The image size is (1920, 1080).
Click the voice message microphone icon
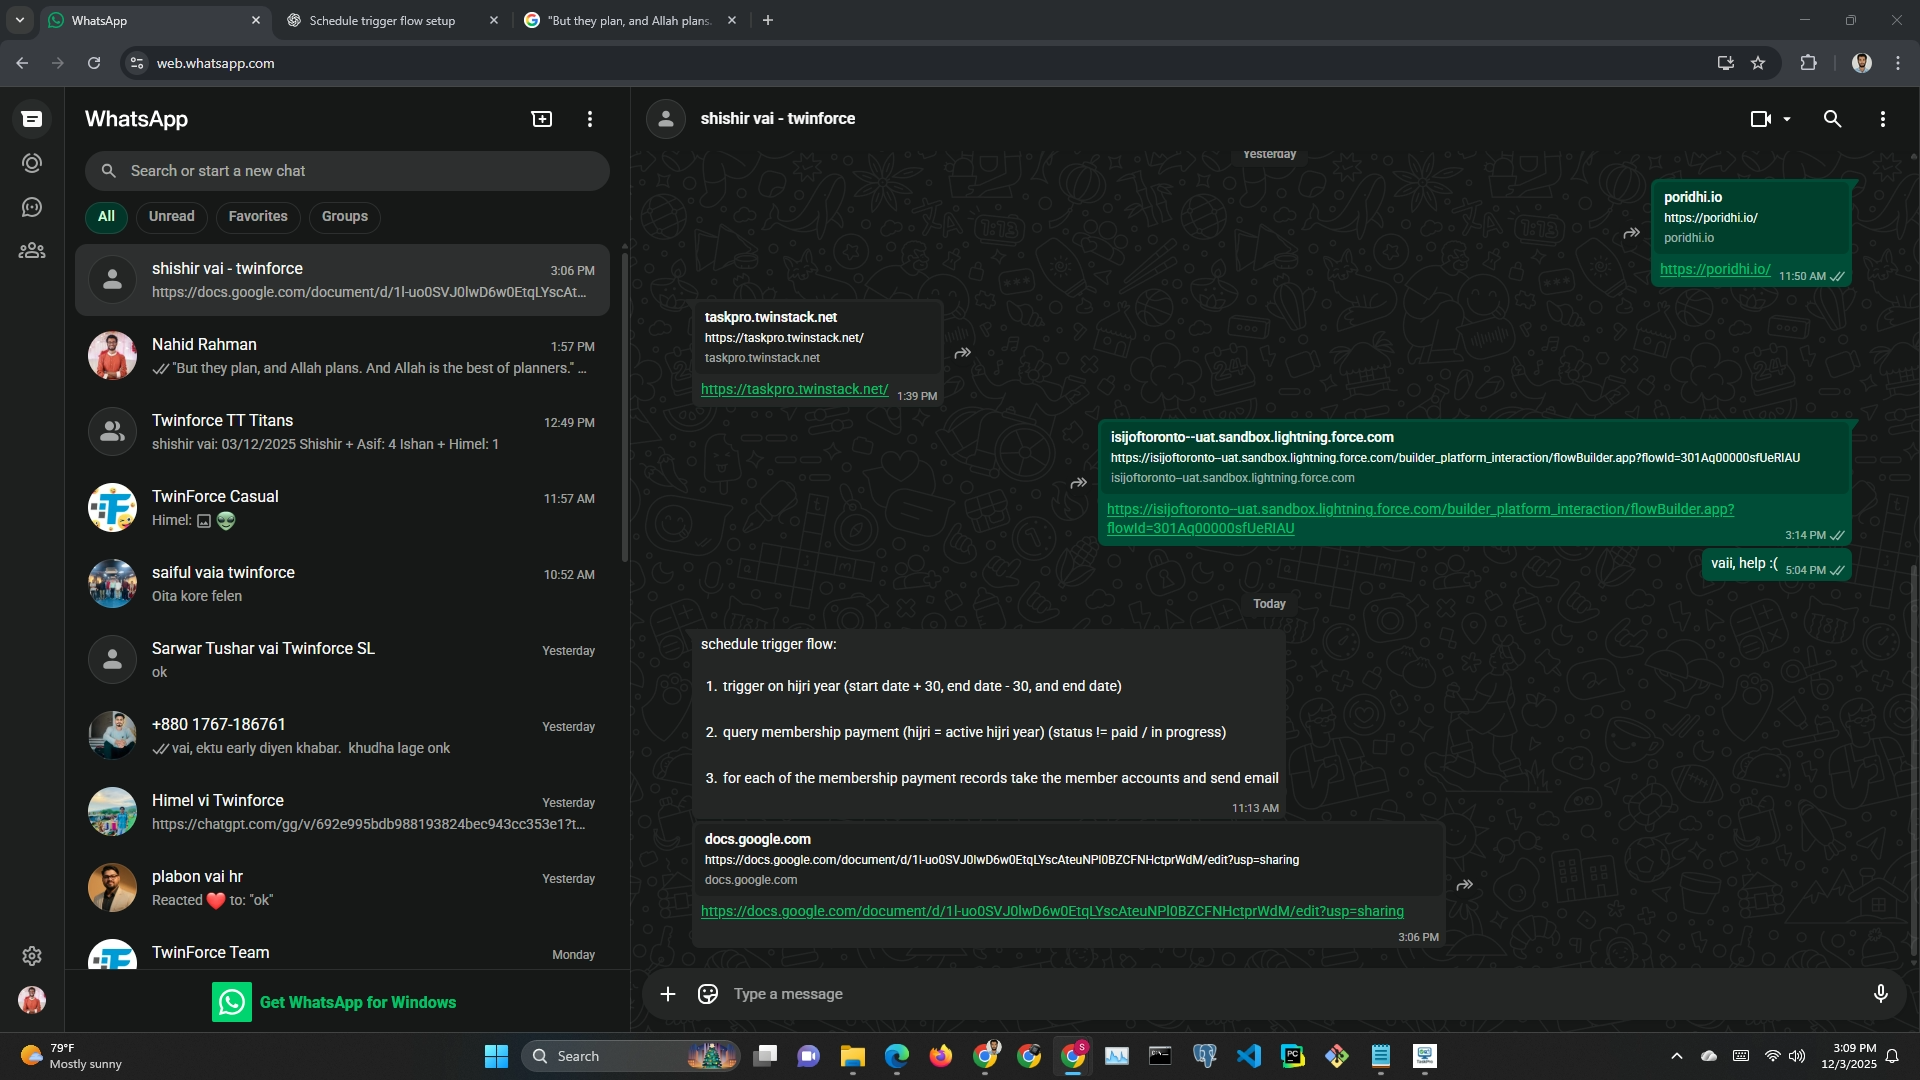1880,994
